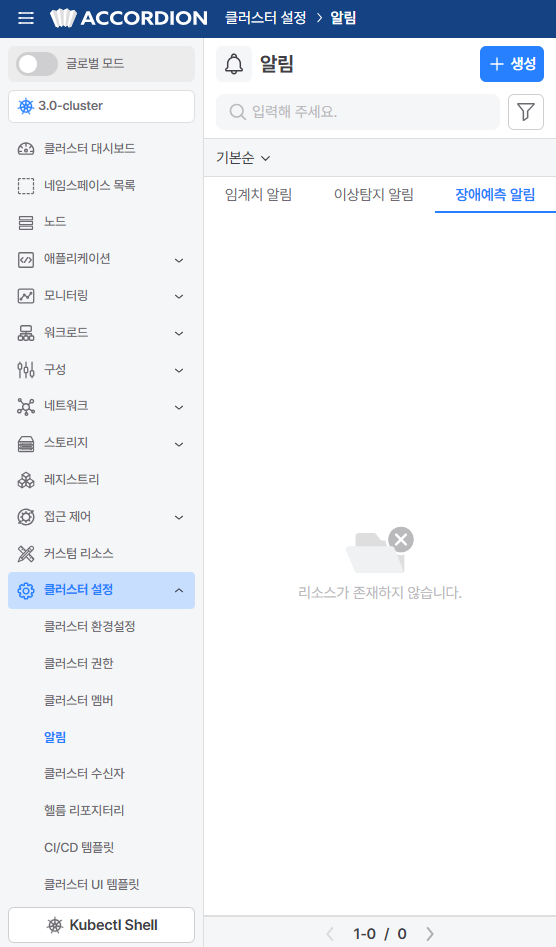The height and width of the screenshot is (947, 556).
Task: Open 클러스터 대시보드 label
Action: point(89,149)
